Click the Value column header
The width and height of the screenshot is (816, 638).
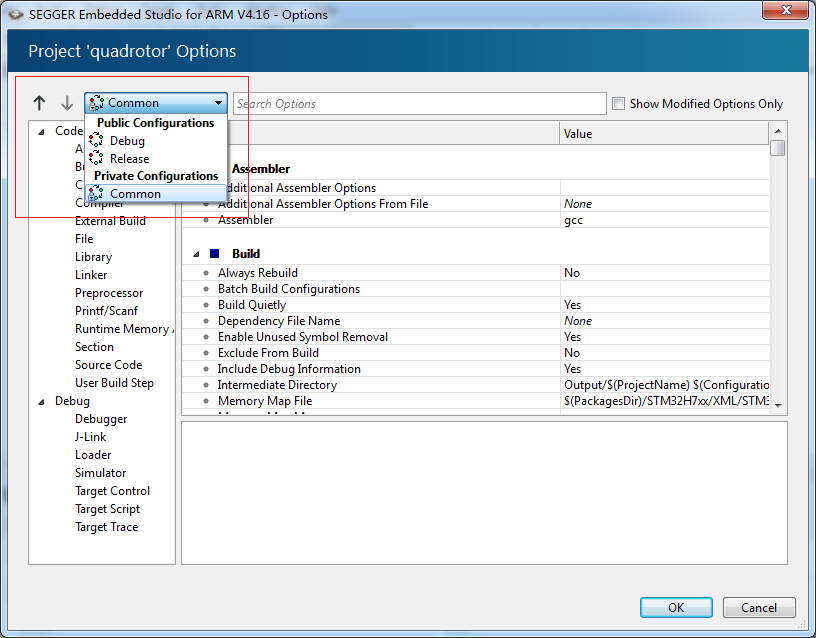tap(664, 134)
